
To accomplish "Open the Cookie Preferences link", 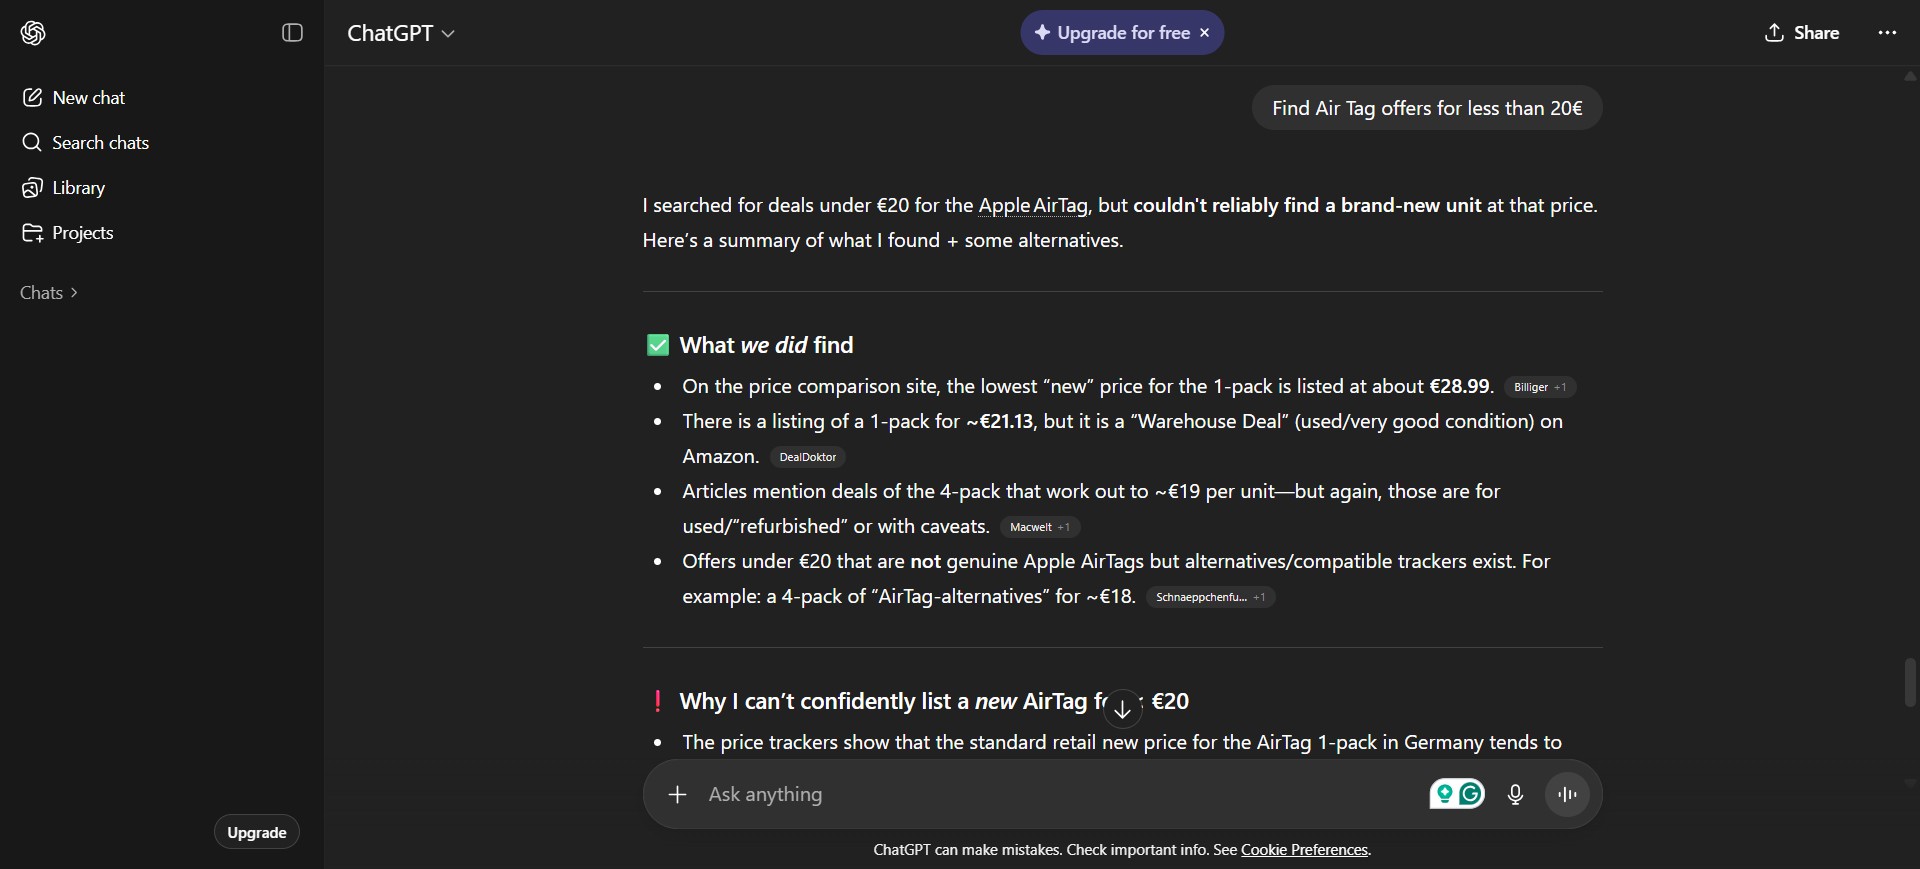I will tap(1305, 850).
